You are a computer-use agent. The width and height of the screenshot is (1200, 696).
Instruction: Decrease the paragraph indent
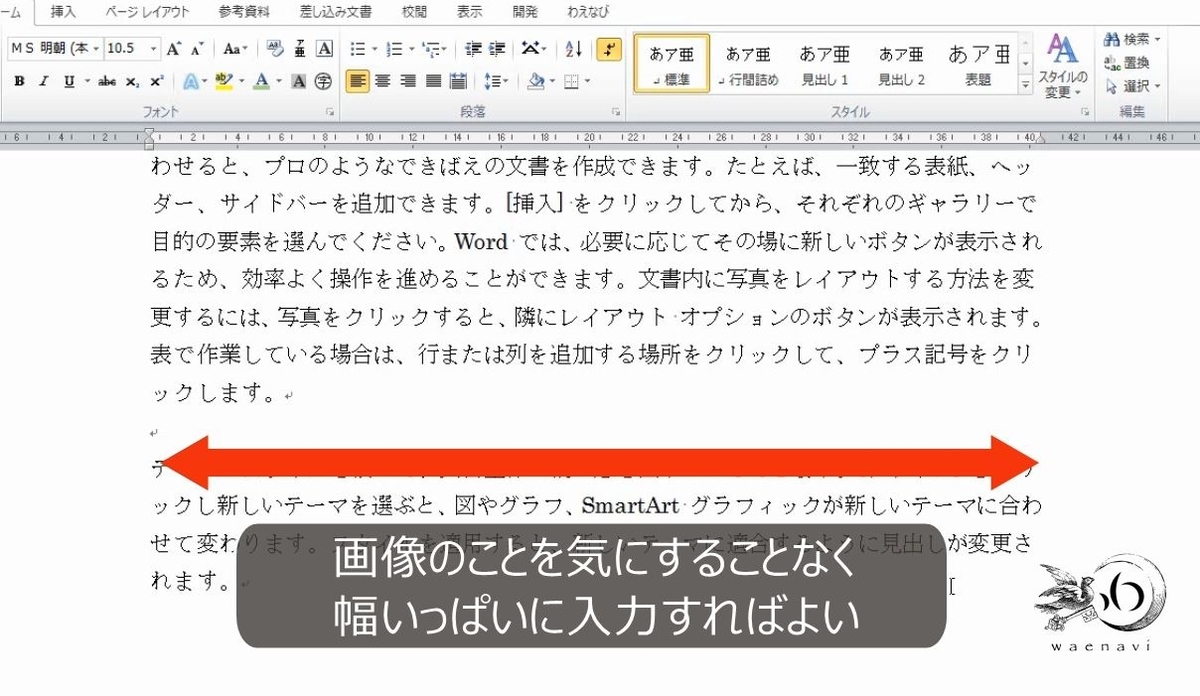pos(472,48)
